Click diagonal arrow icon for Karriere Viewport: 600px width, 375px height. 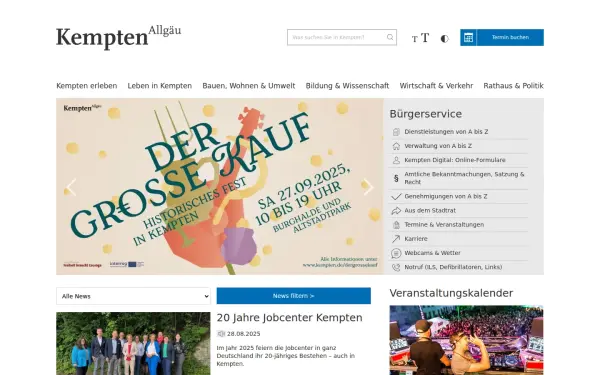coord(396,239)
